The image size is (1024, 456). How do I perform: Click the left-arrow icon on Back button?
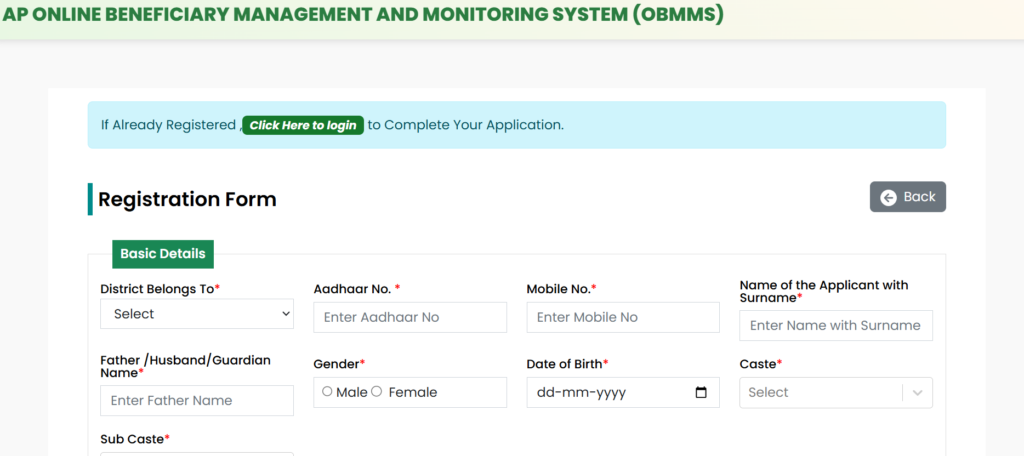click(888, 197)
